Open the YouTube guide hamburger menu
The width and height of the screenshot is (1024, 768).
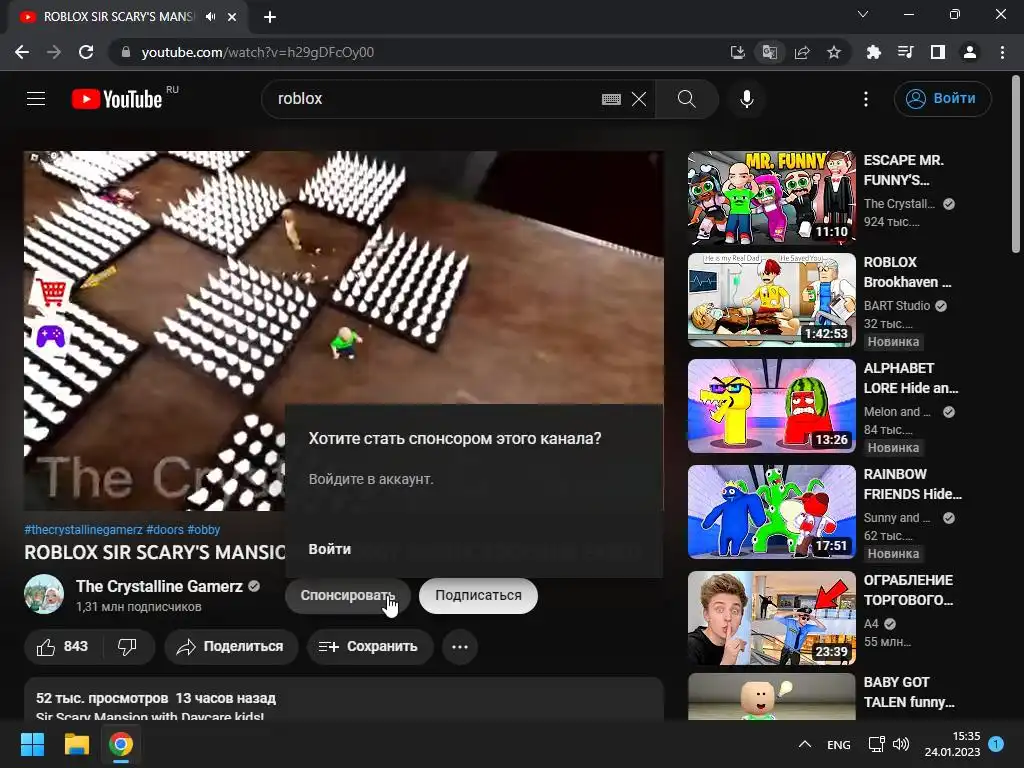point(36,99)
